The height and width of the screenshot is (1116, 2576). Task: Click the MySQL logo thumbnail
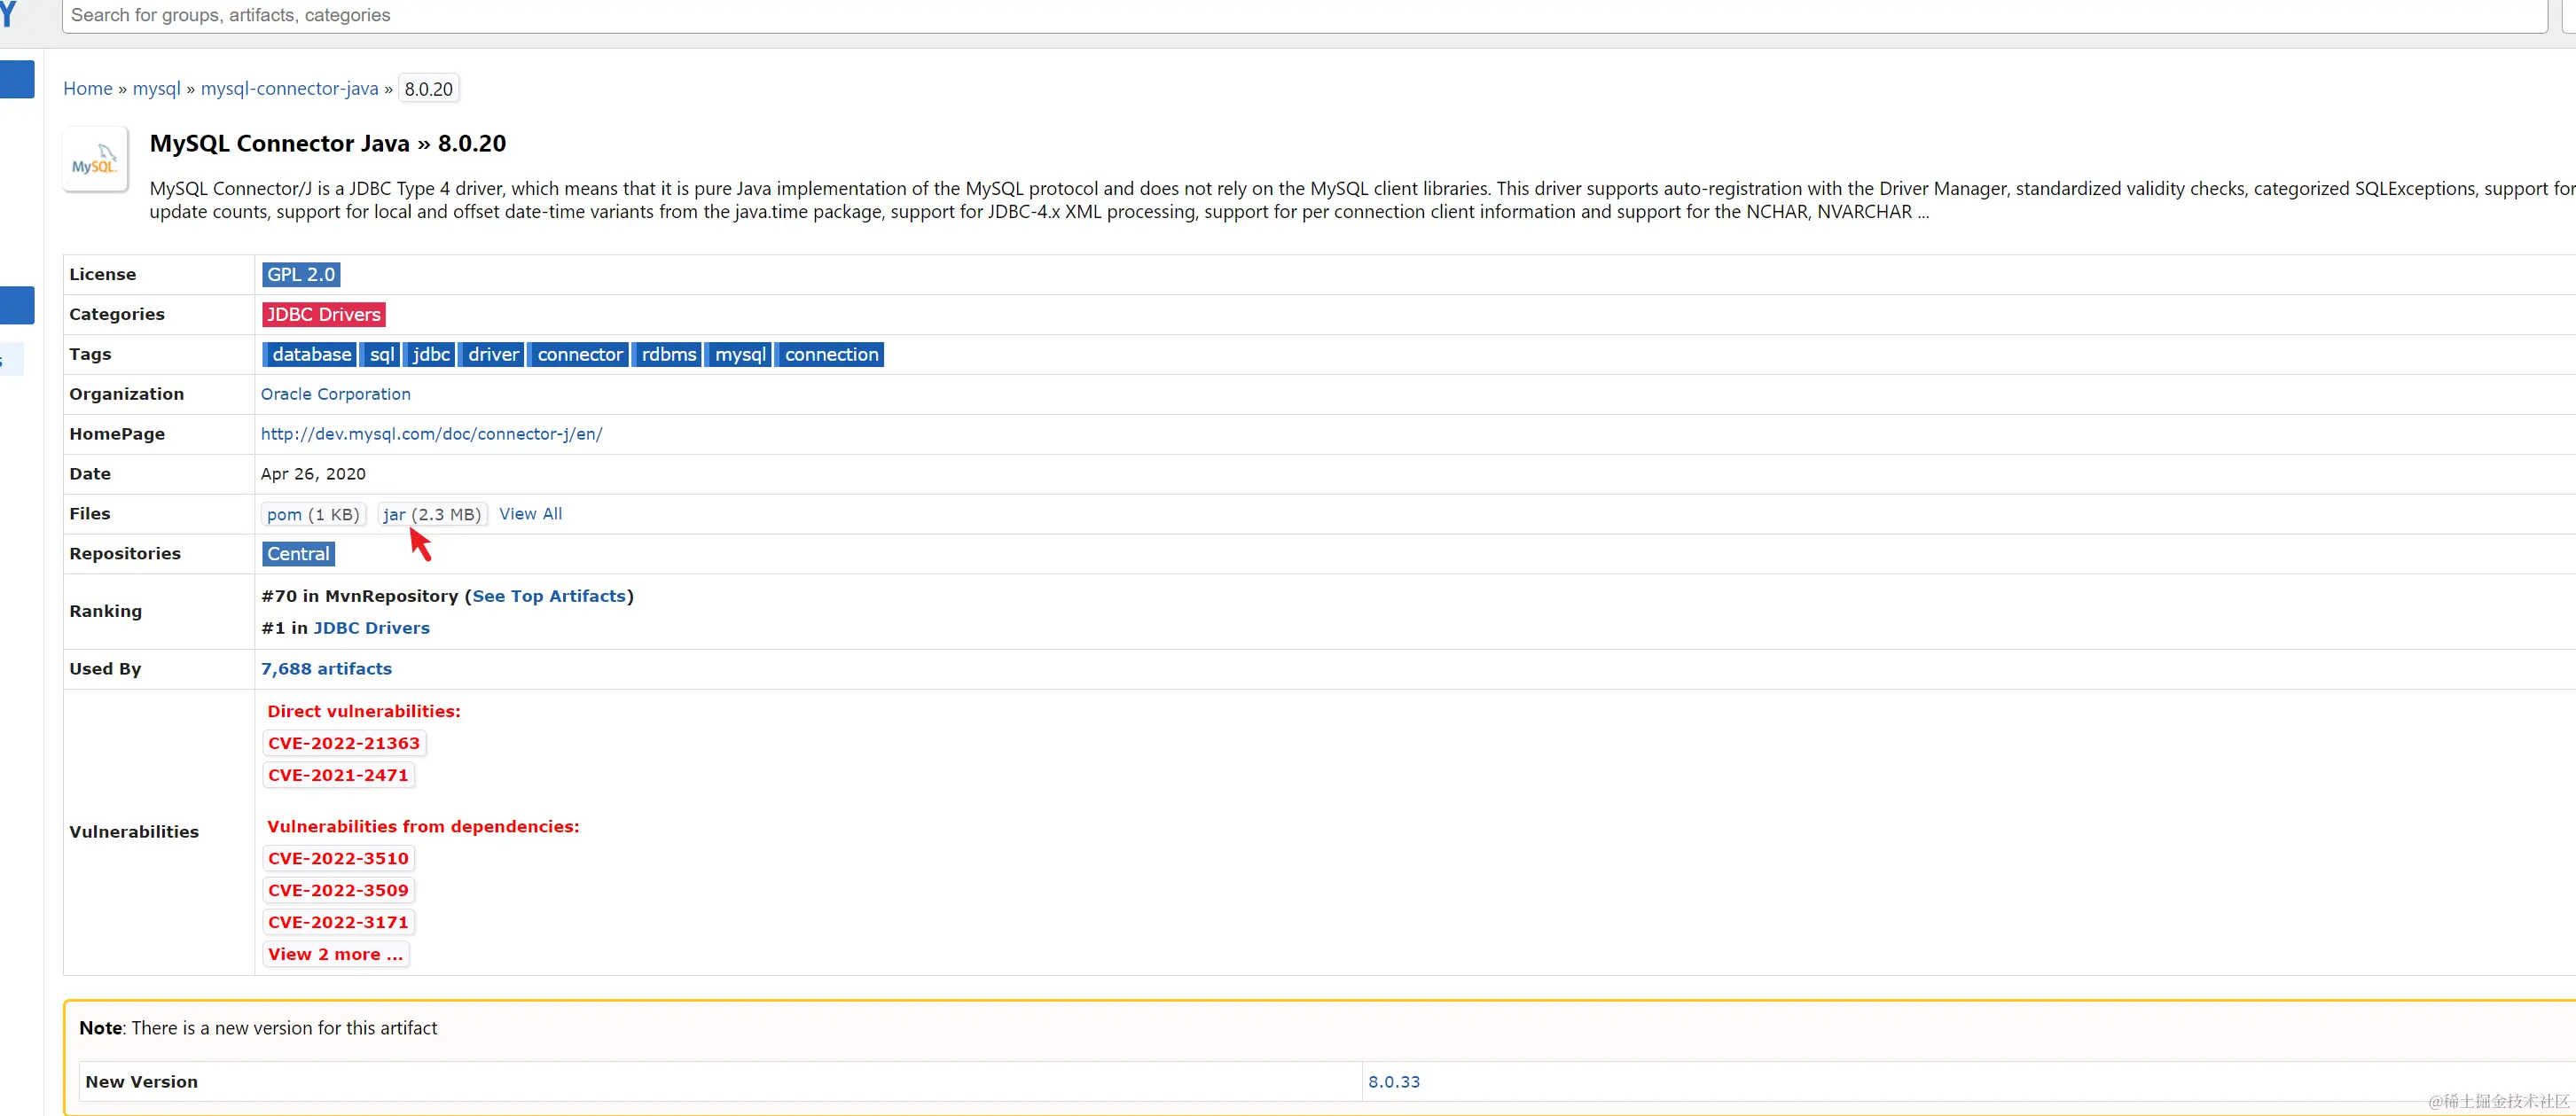pos(96,159)
